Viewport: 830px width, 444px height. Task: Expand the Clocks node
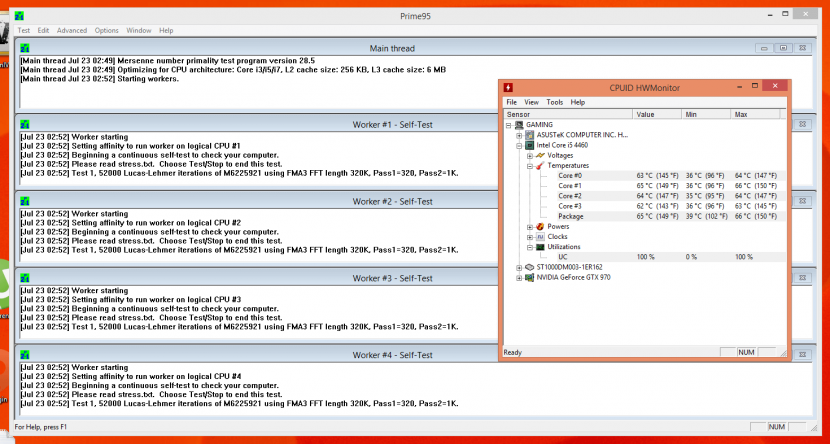pyautogui.click(x=530, y=237)
